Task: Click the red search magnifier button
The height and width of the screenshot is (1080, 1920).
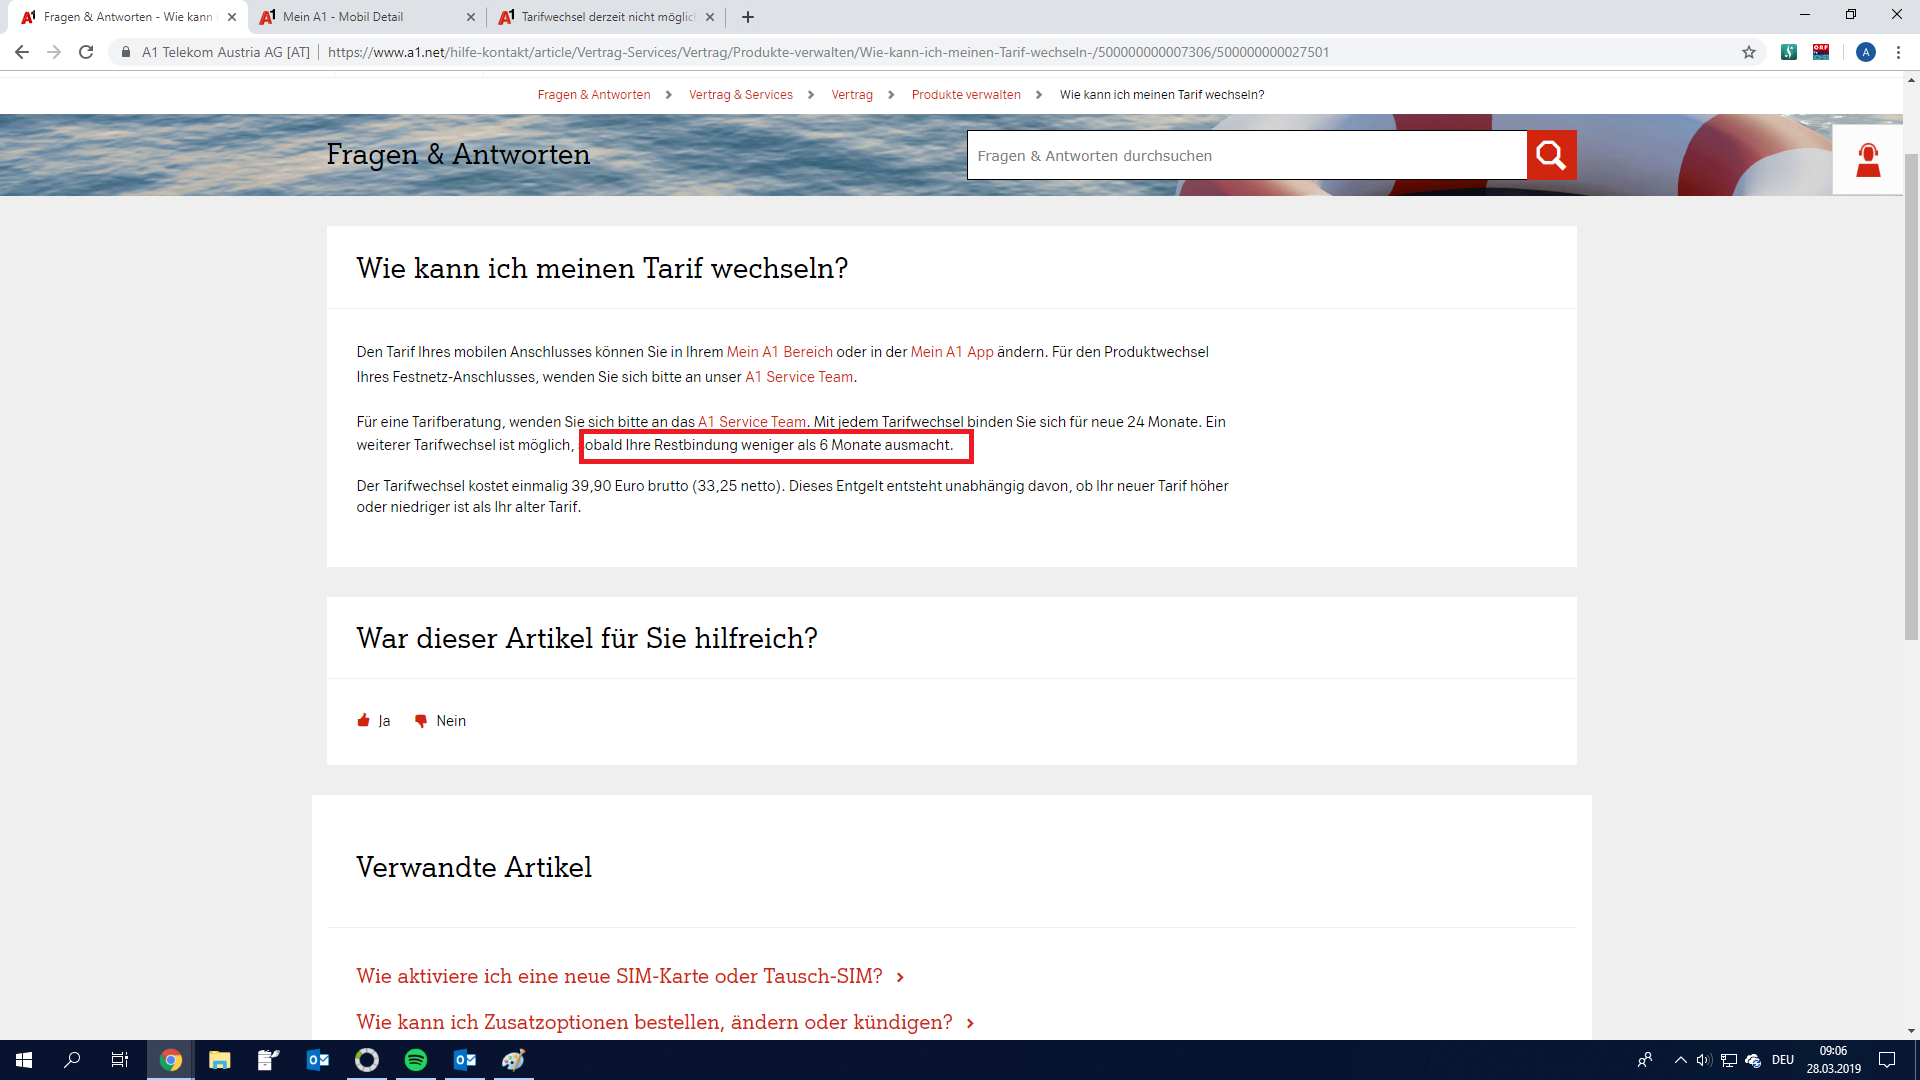Action: click(x=1551, y=155)
